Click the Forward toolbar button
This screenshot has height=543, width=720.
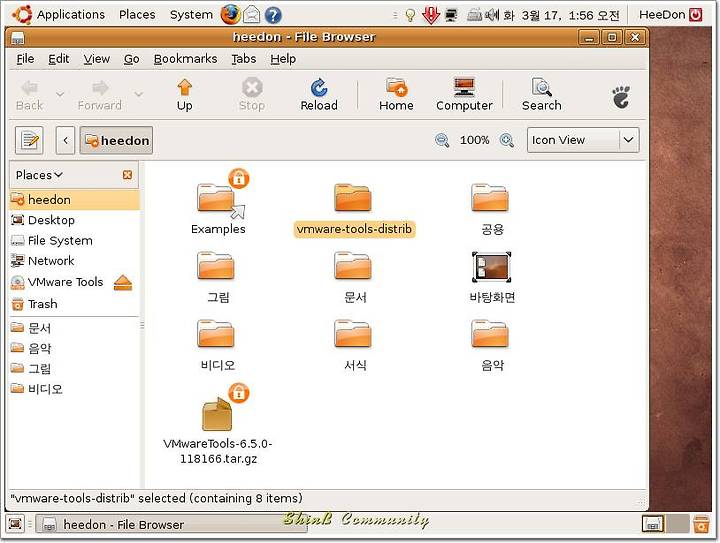[x=100, y=95]
